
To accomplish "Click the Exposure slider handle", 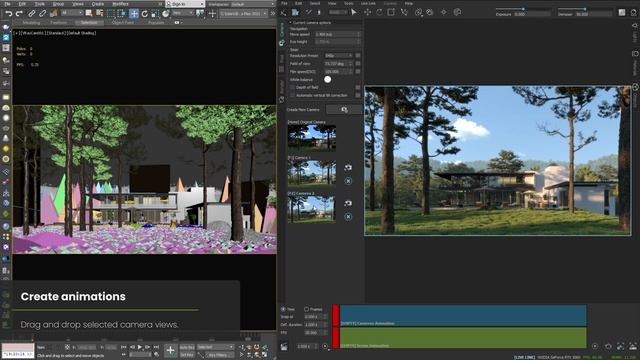I will [523, 9].
